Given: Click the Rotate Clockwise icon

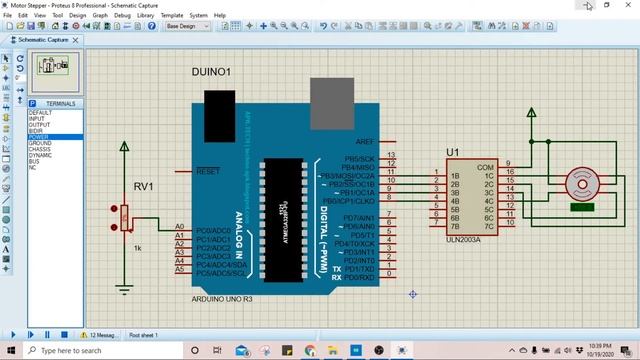Looking at the screenshot, I should tap(20, 59).
